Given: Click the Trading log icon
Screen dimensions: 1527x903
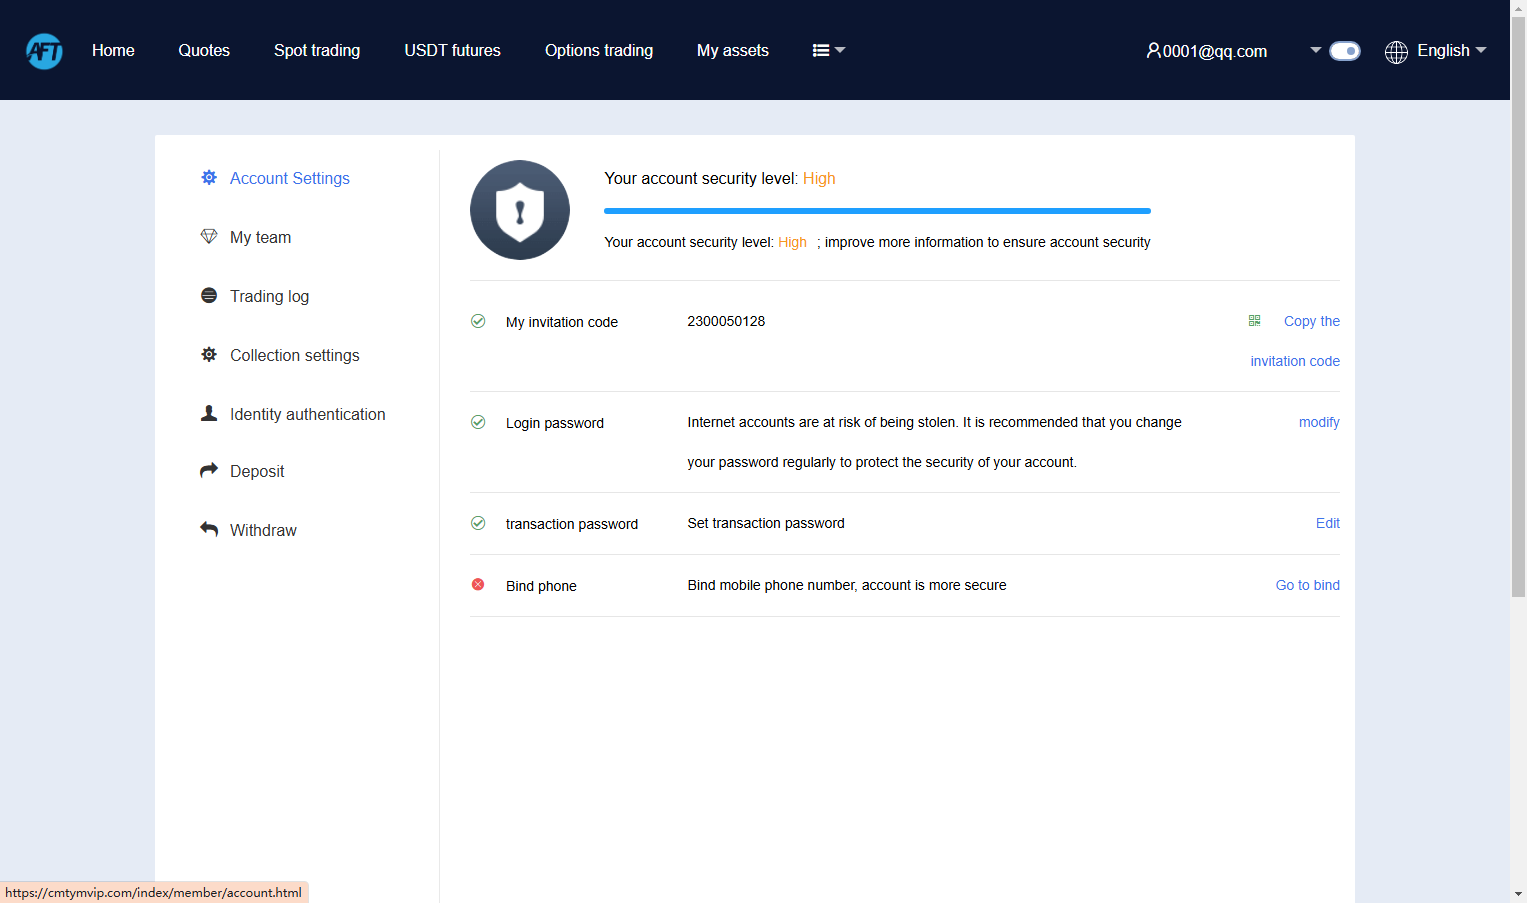Looking at the screenshot, I should click(x=209, y=295).
